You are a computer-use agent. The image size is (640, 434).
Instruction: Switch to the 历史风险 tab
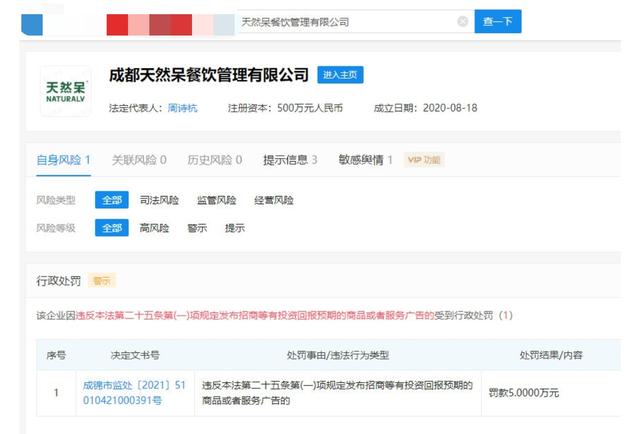point(215,160)
